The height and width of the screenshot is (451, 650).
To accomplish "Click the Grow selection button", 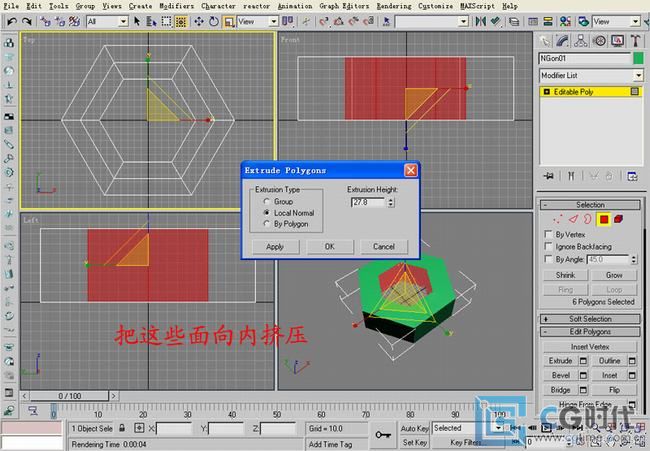I will 614,275.
